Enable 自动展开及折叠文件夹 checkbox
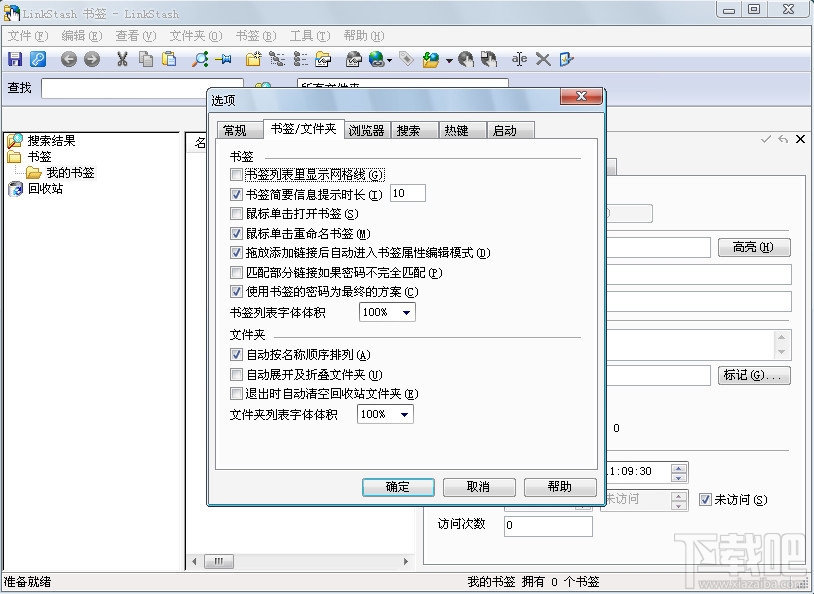The image size is (814, 594). tap(236, 375)
